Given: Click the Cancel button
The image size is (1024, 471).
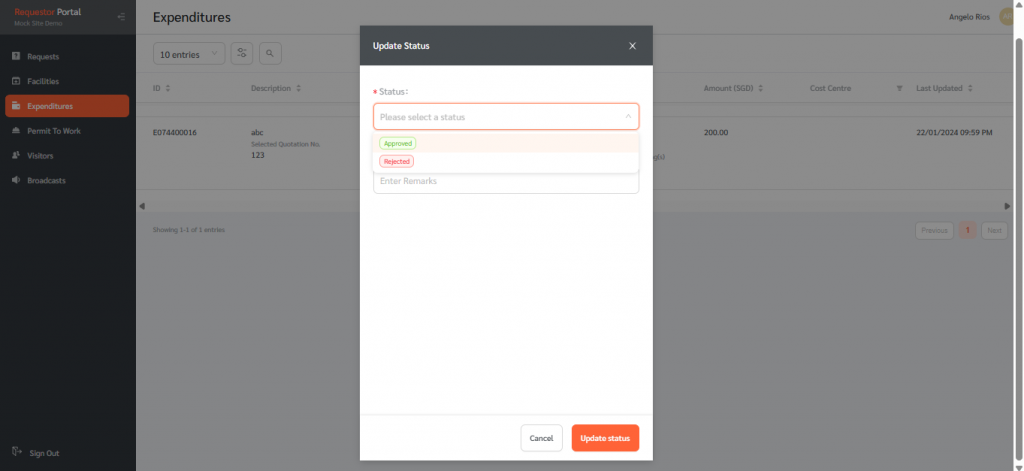Looking at the screenshot, I should pyautogui.click(x=541, y=438).
